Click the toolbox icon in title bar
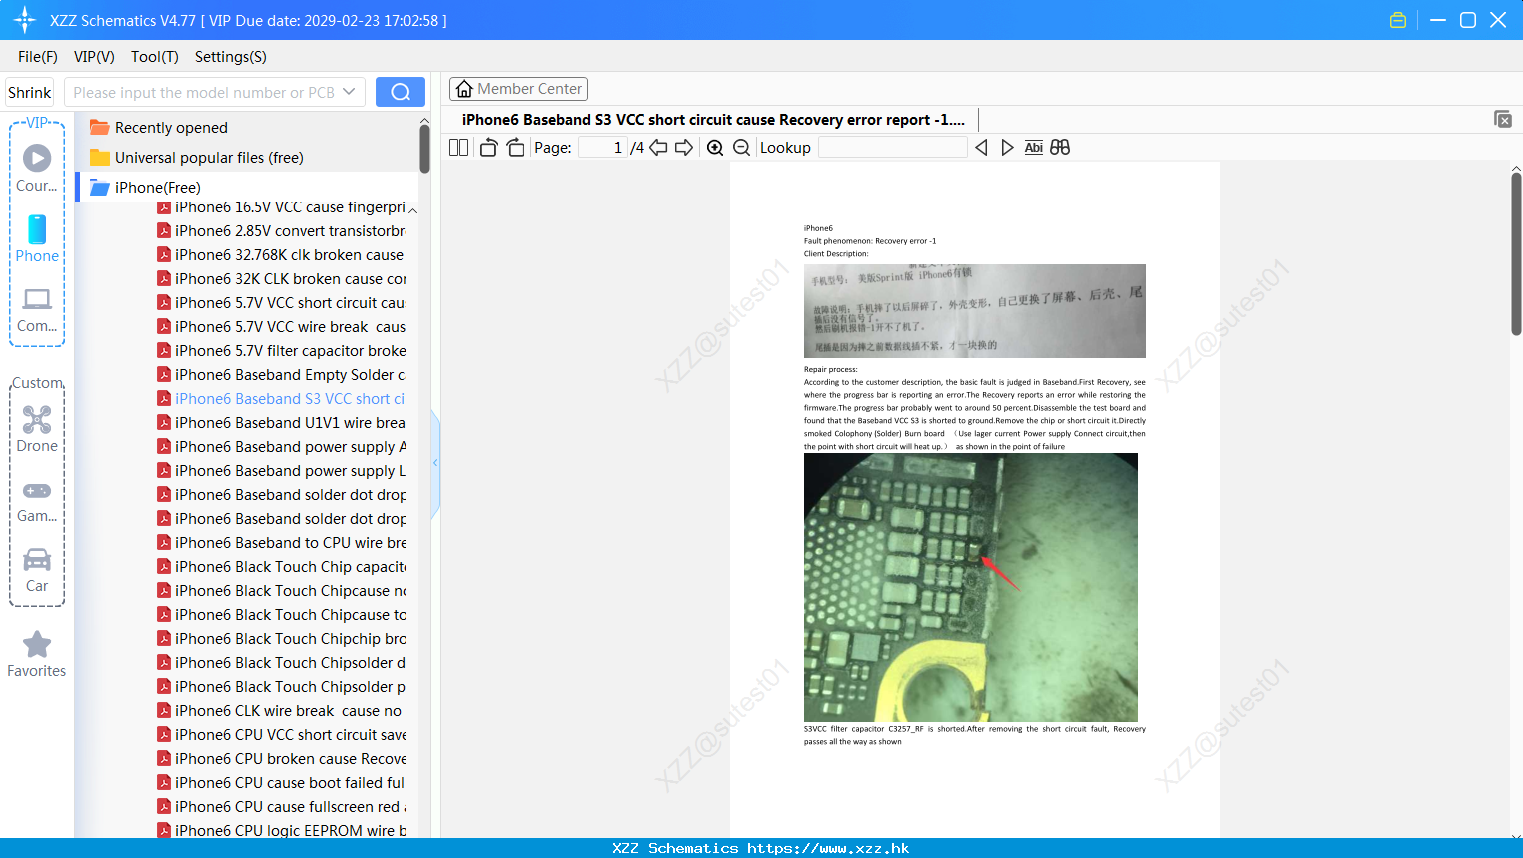Viewport: 1523px width, 858px height. tap(1398, 20)
